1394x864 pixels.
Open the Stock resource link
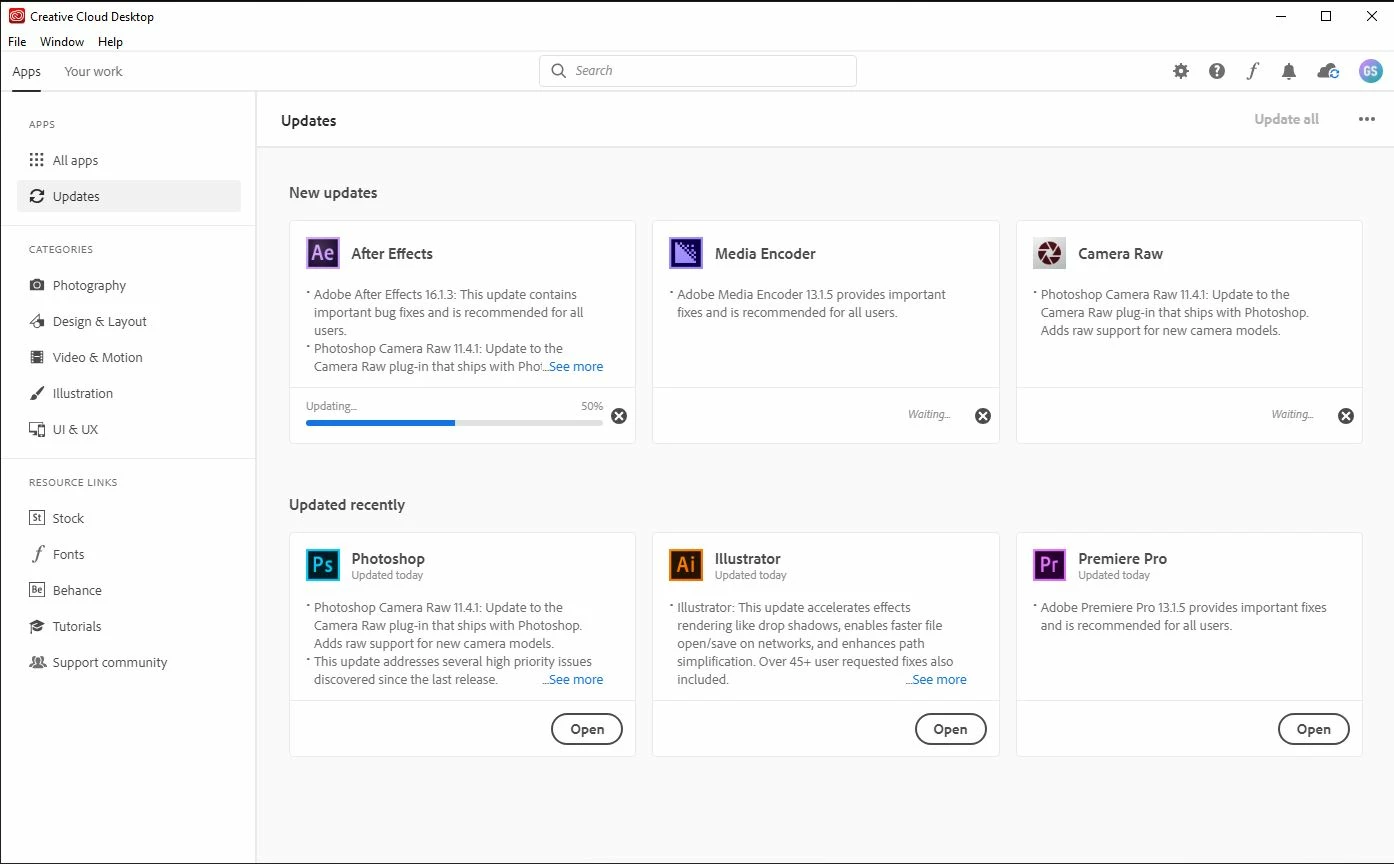(129, 518)
